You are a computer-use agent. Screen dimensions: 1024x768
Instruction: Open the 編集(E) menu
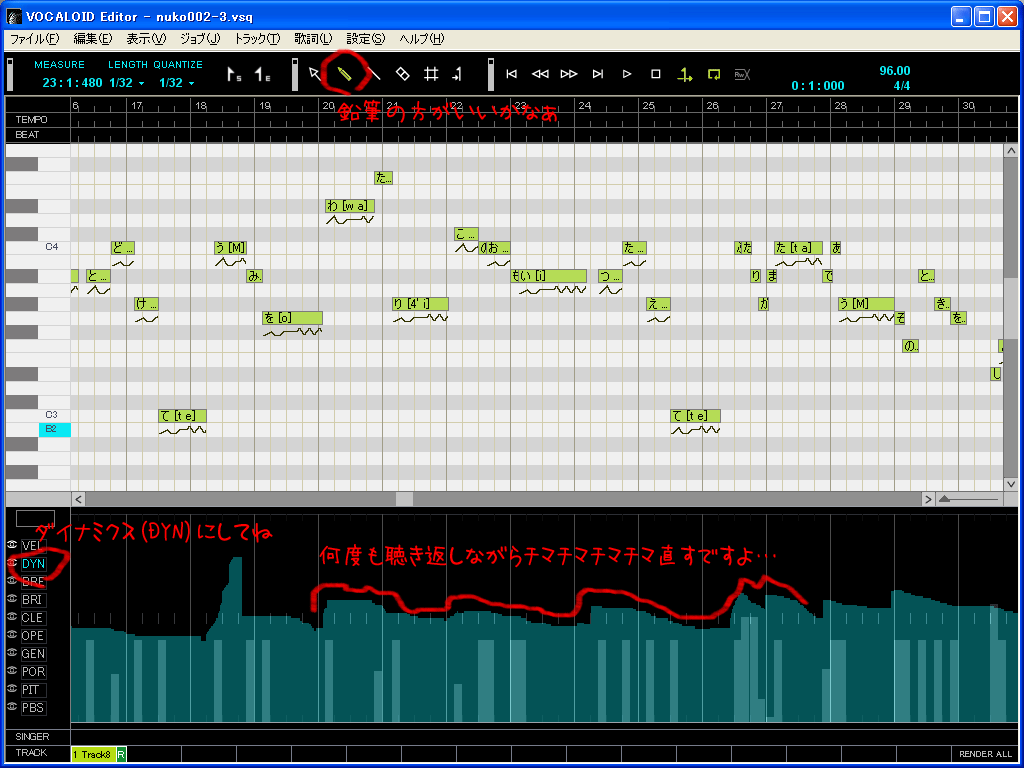point(93,39)
